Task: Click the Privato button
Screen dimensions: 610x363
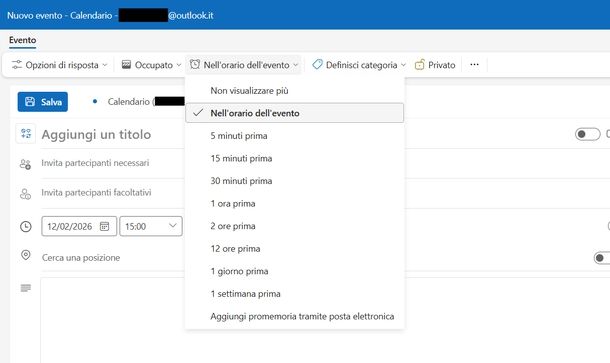Action: (x=435, y=65)
